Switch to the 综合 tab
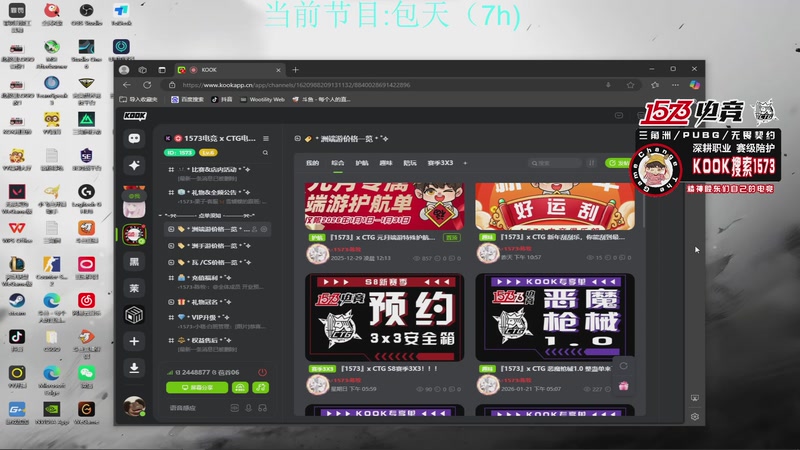This screenshot has height=450, width=800. (x=337, y=163)
